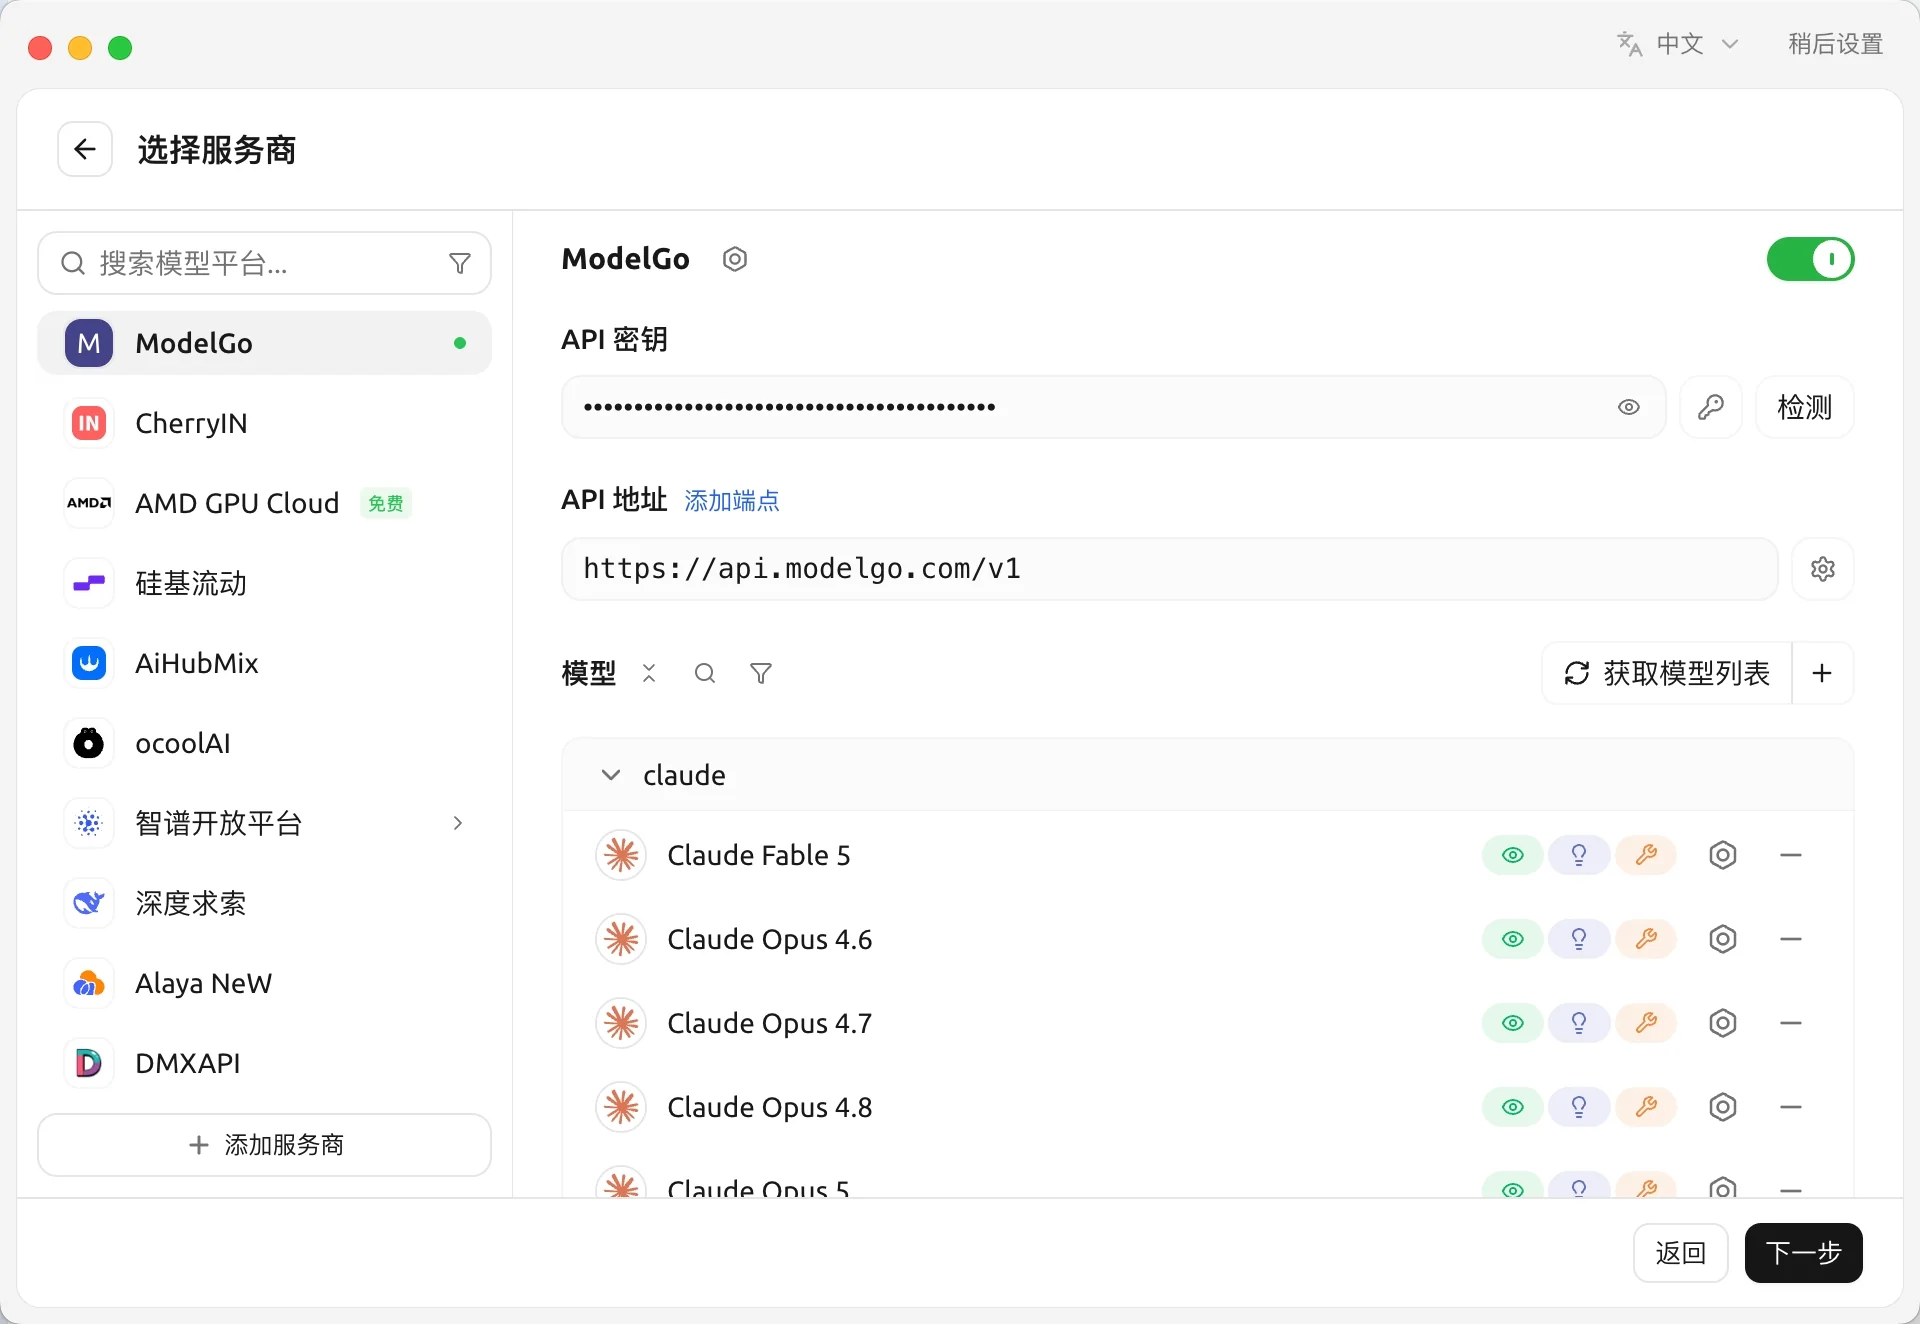Select 深度求索 provider
The height and width of the screenshot is (1324, 1920).
(264, 903)
